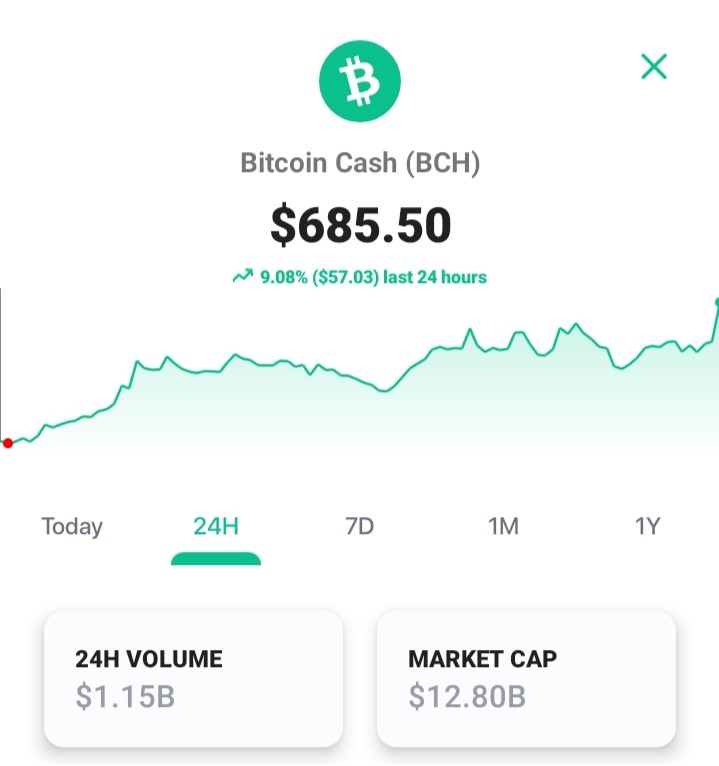The height and width of the screenshot is (766, 719).
Task: Switch chart to 1M range
Action: pos(503,527)
